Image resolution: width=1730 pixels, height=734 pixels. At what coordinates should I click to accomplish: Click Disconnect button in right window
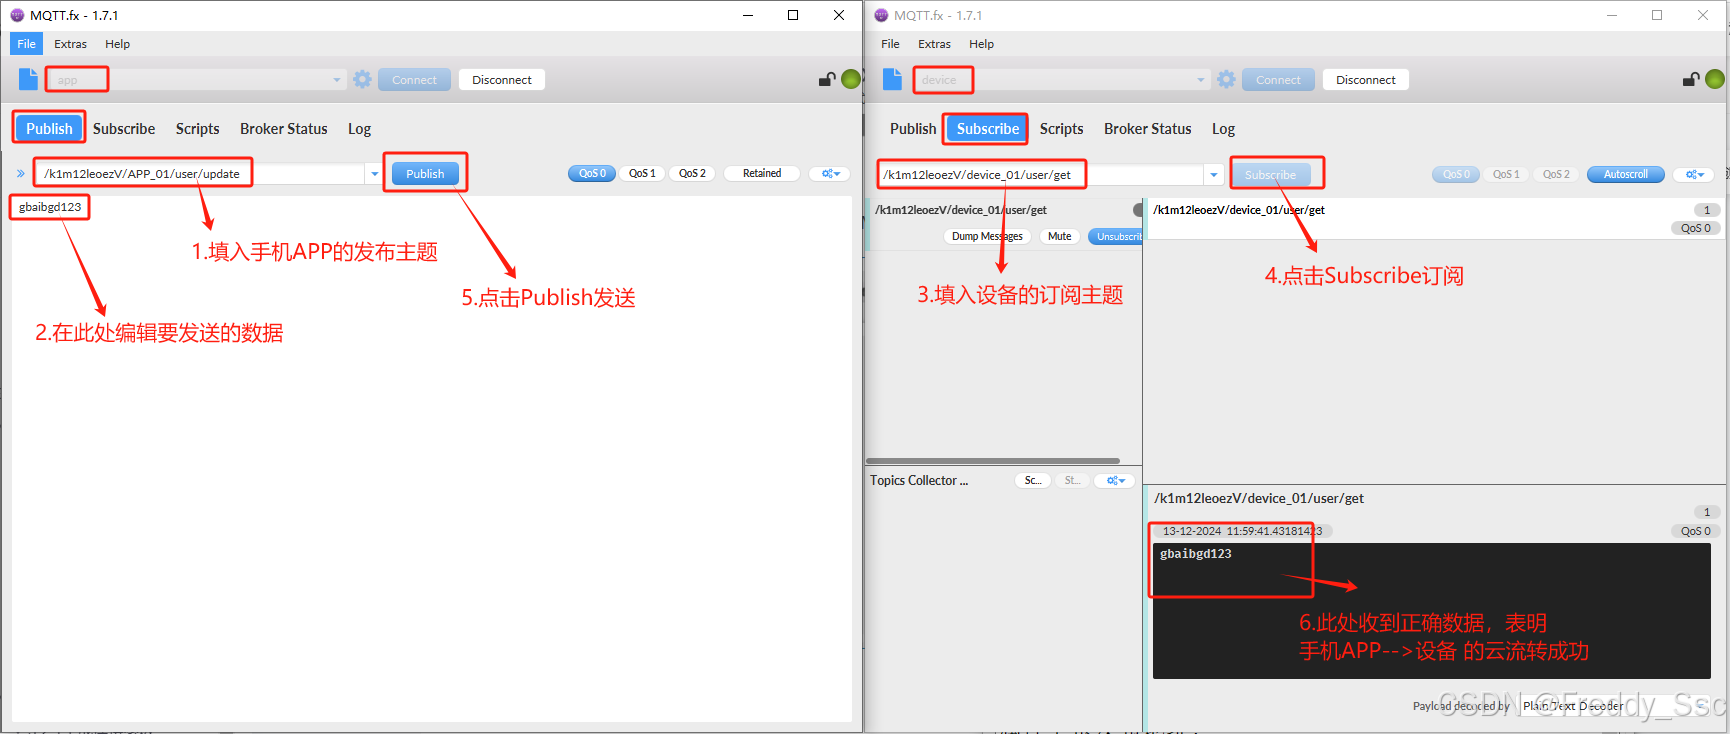(1366, 79)
